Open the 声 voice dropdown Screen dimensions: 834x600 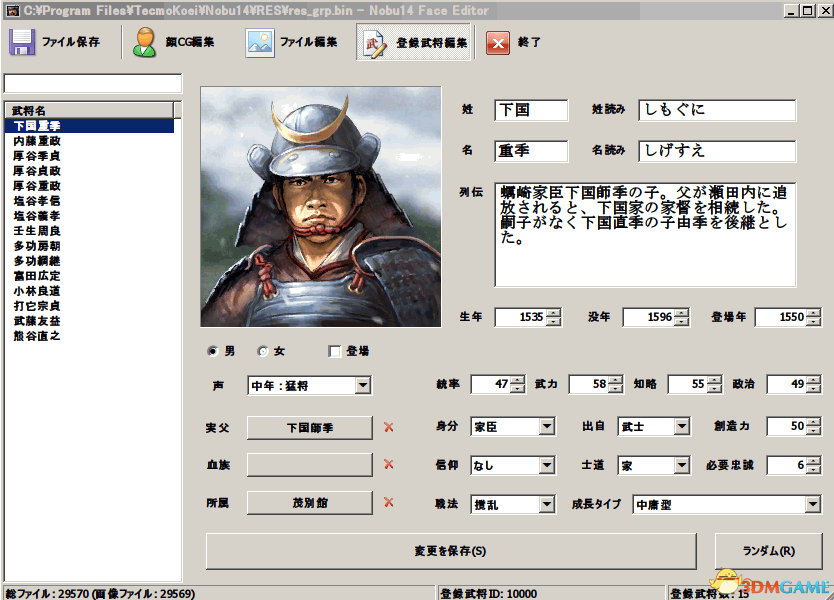point(363,385)
